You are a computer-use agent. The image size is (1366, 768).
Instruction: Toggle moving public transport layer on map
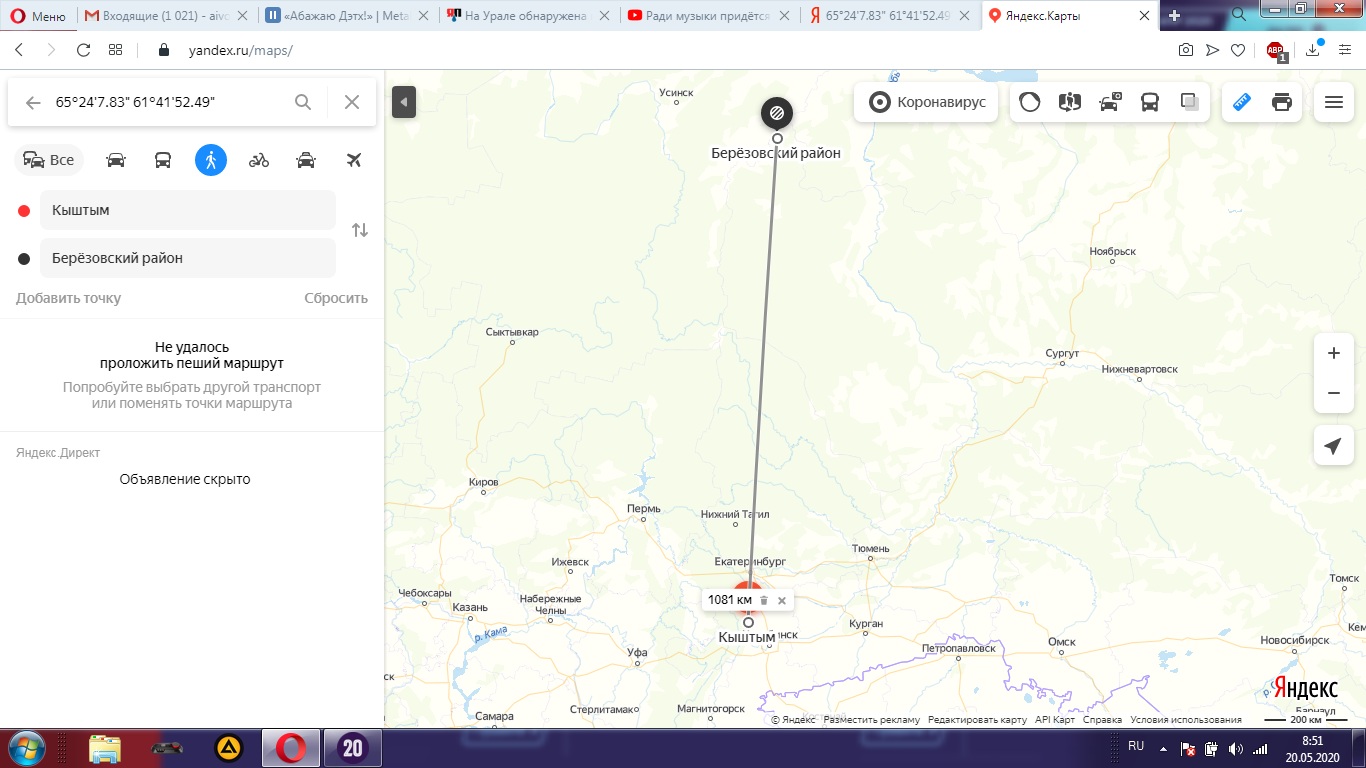[x=1150, y=102]
